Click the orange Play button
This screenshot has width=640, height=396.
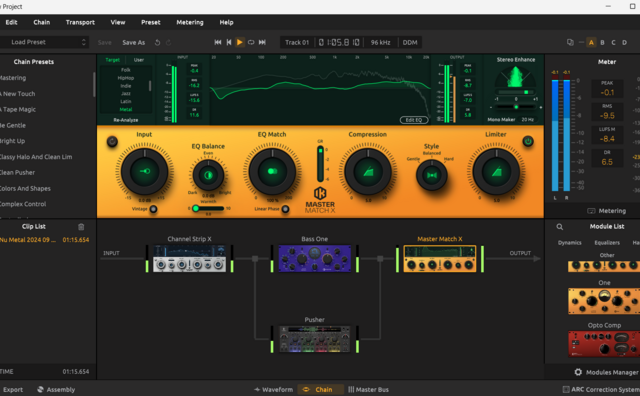240,42
